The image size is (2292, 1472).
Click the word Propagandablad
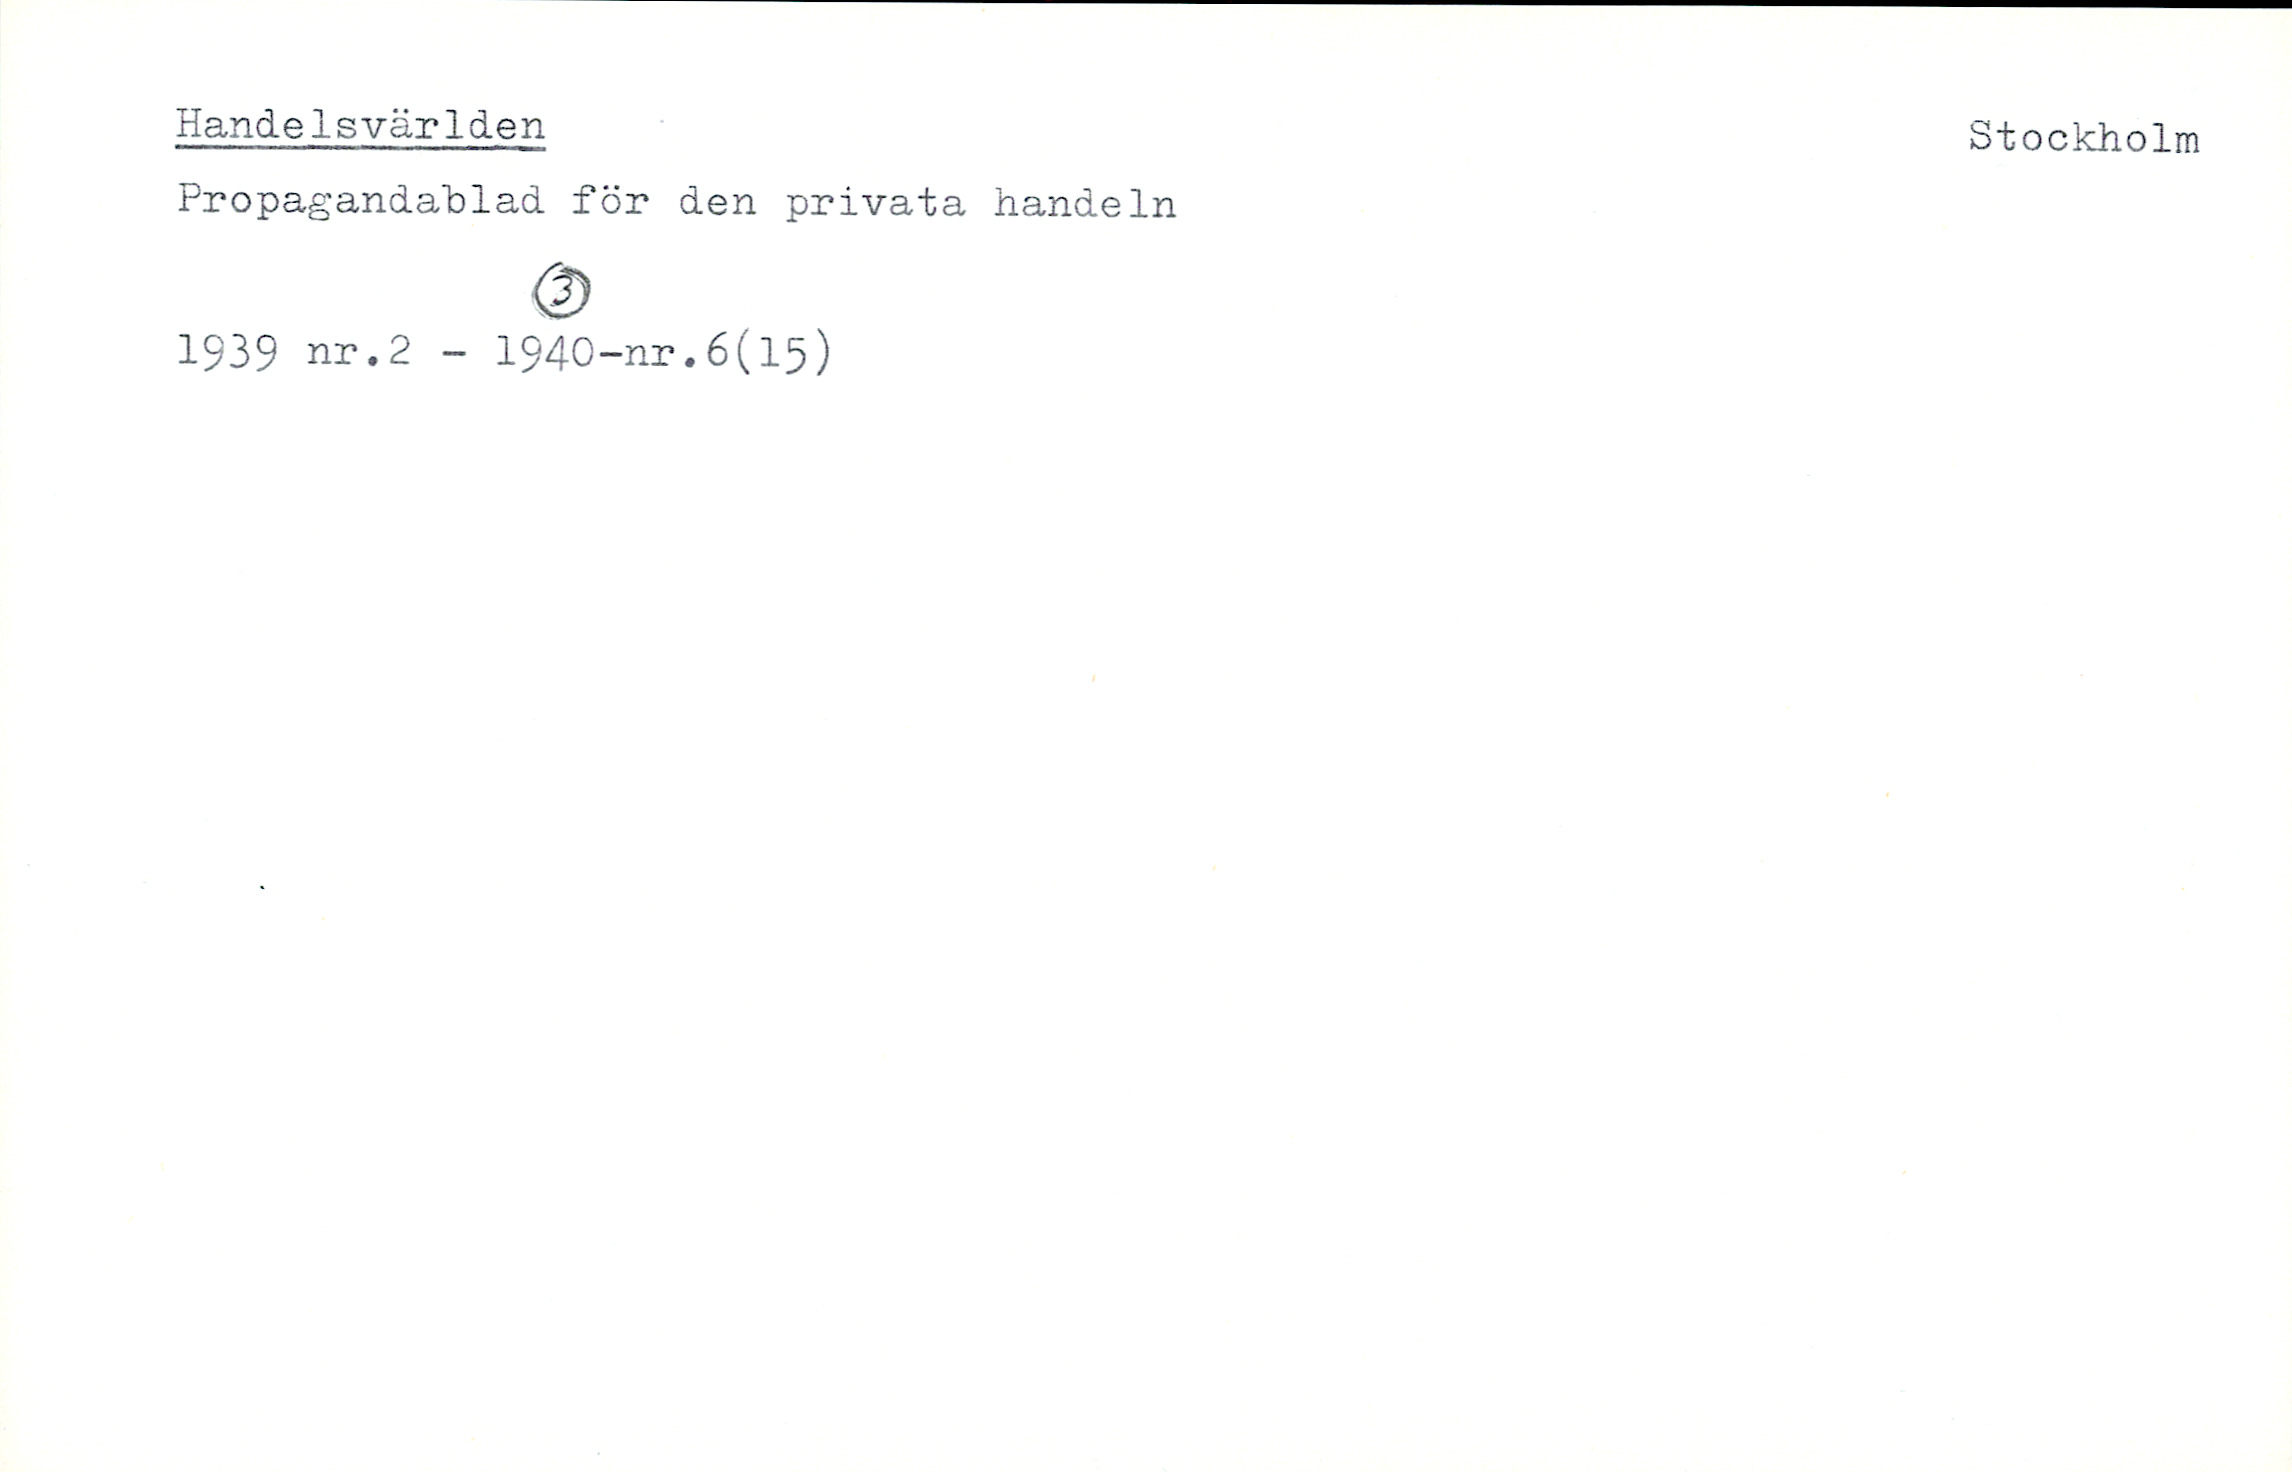click(360, 203)
